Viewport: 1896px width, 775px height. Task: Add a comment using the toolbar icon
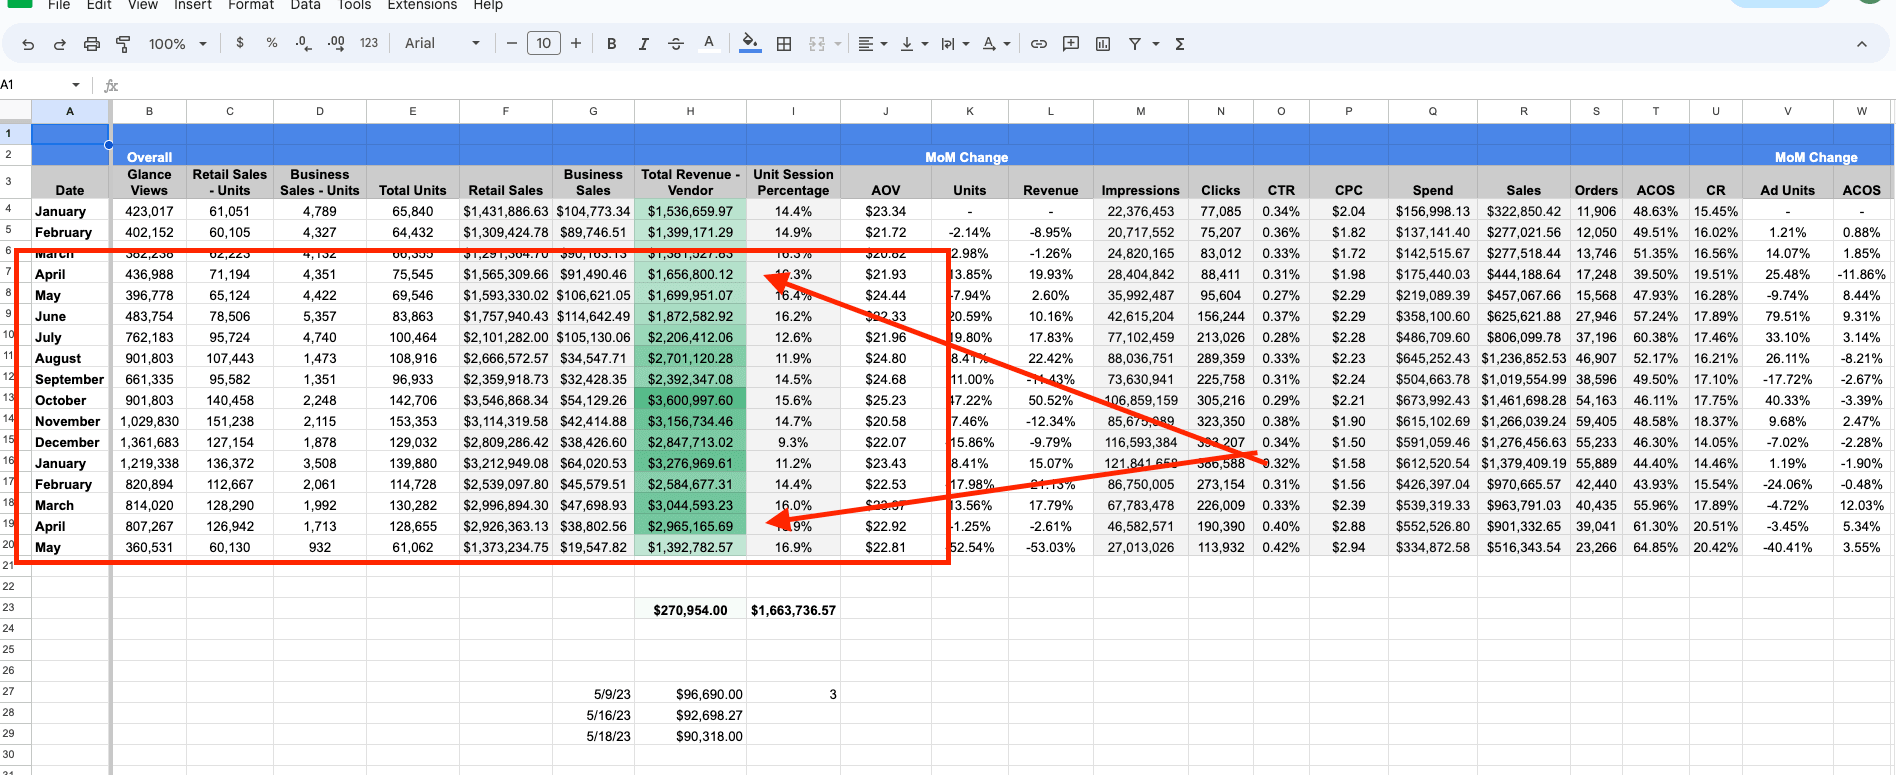pos(1071,44)
